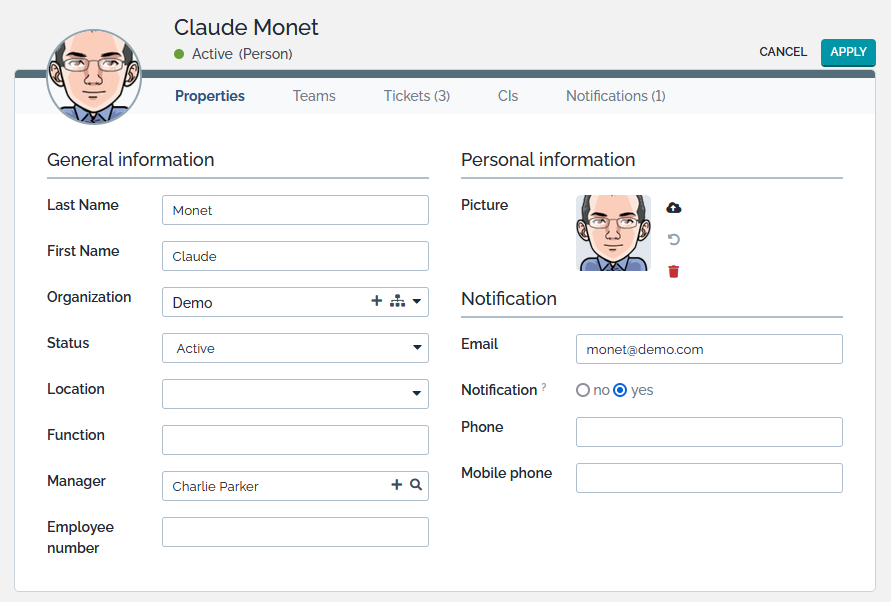Click the Phone input field

[709, 432]
